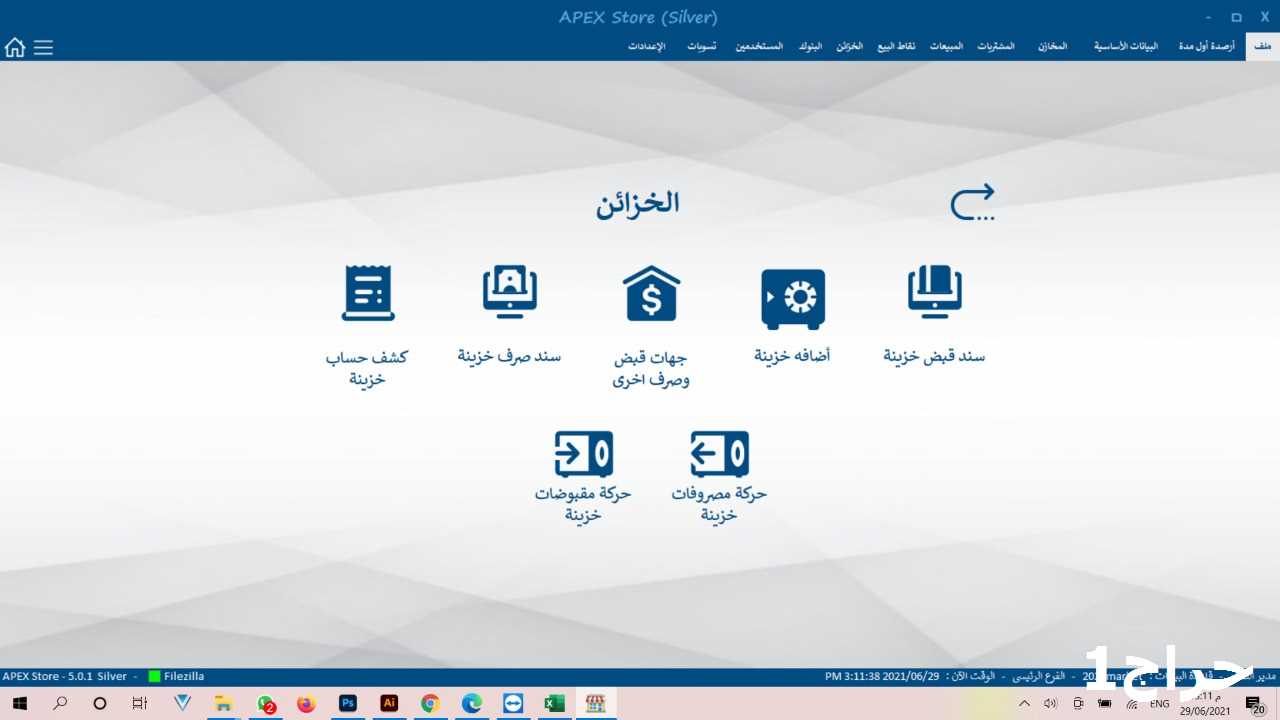Screen dimensions: 1280x720
Task: Open the hamburger menu icon
Action: click(43, 47)
